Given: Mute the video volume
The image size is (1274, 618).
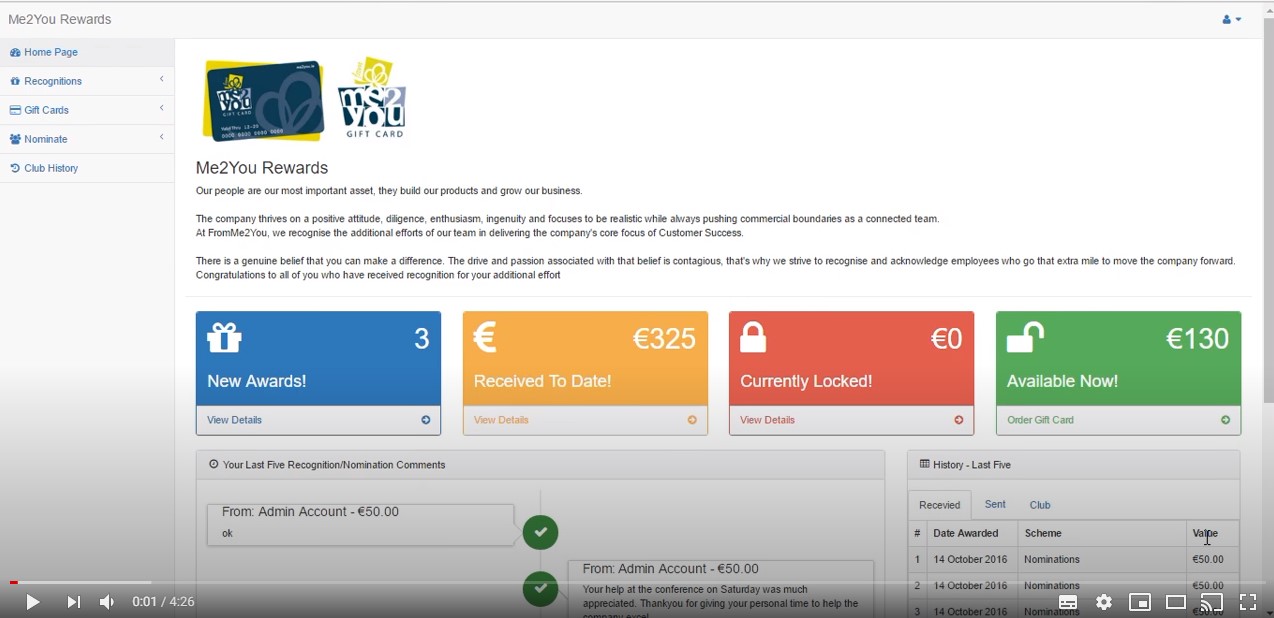Looking at the screenshot, I should [107, 602].
